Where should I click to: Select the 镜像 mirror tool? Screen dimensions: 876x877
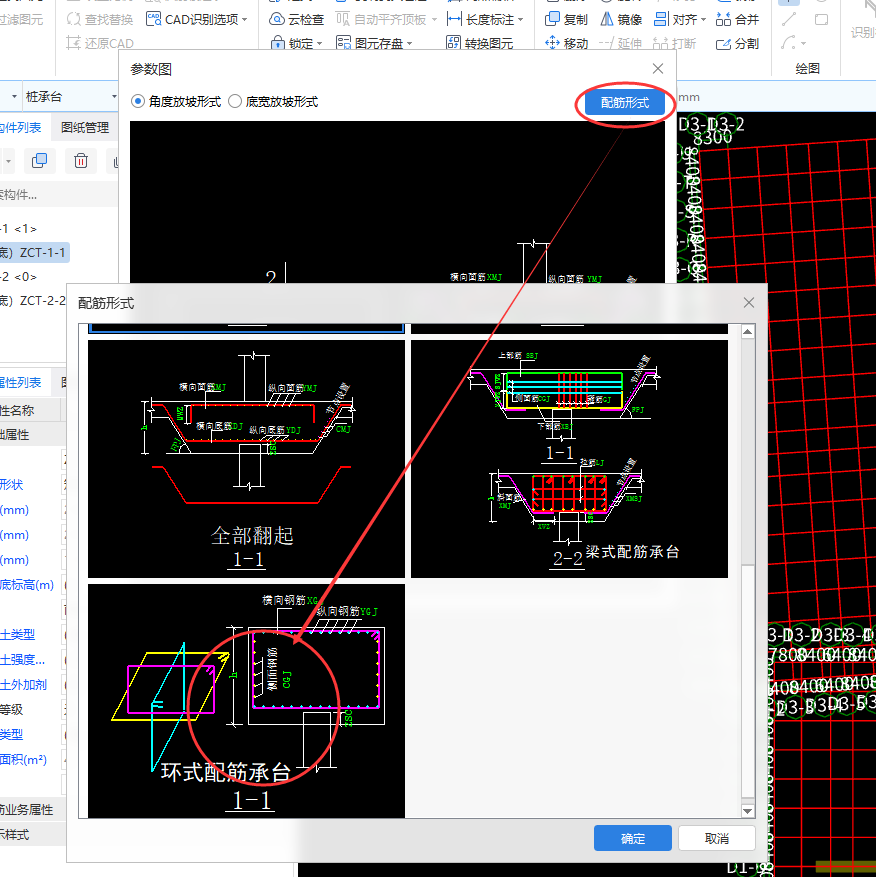tap(621, 20)
